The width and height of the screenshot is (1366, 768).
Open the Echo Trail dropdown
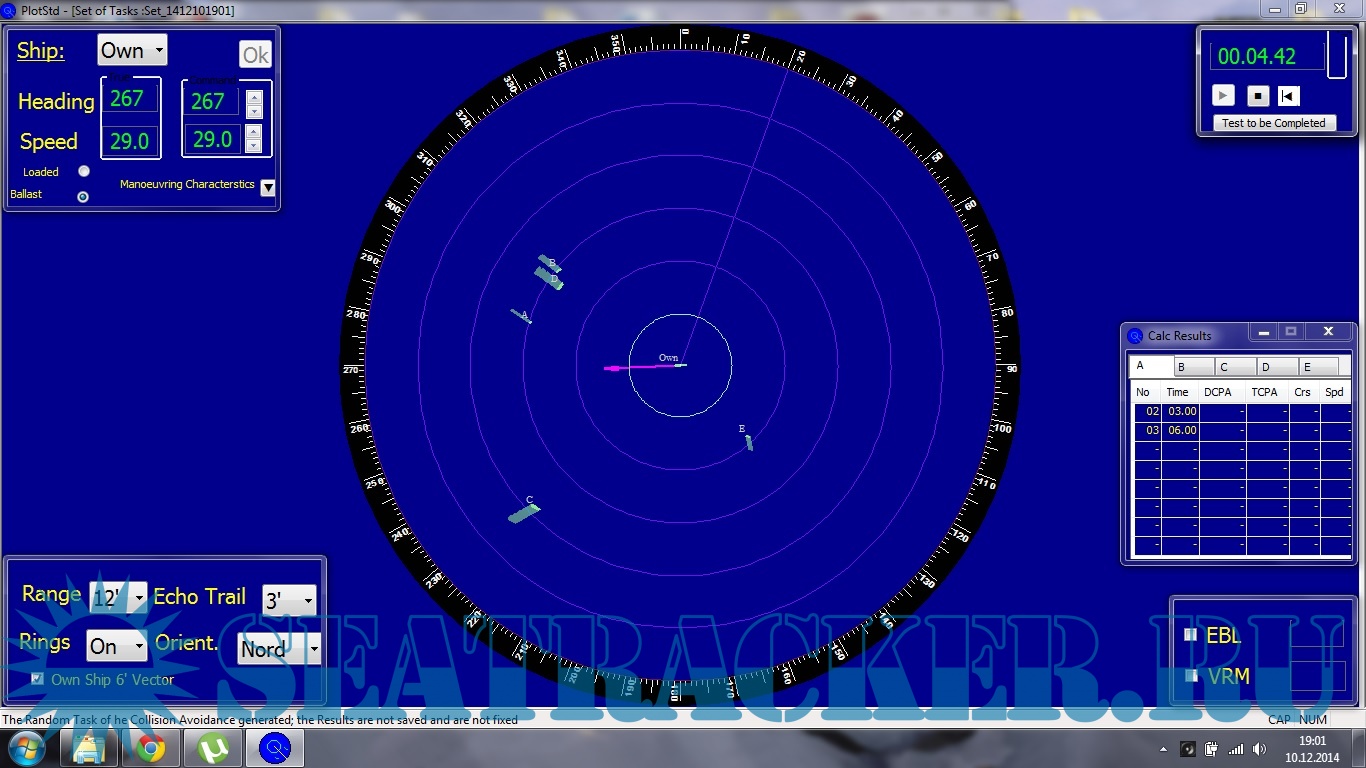coord(289,600)
